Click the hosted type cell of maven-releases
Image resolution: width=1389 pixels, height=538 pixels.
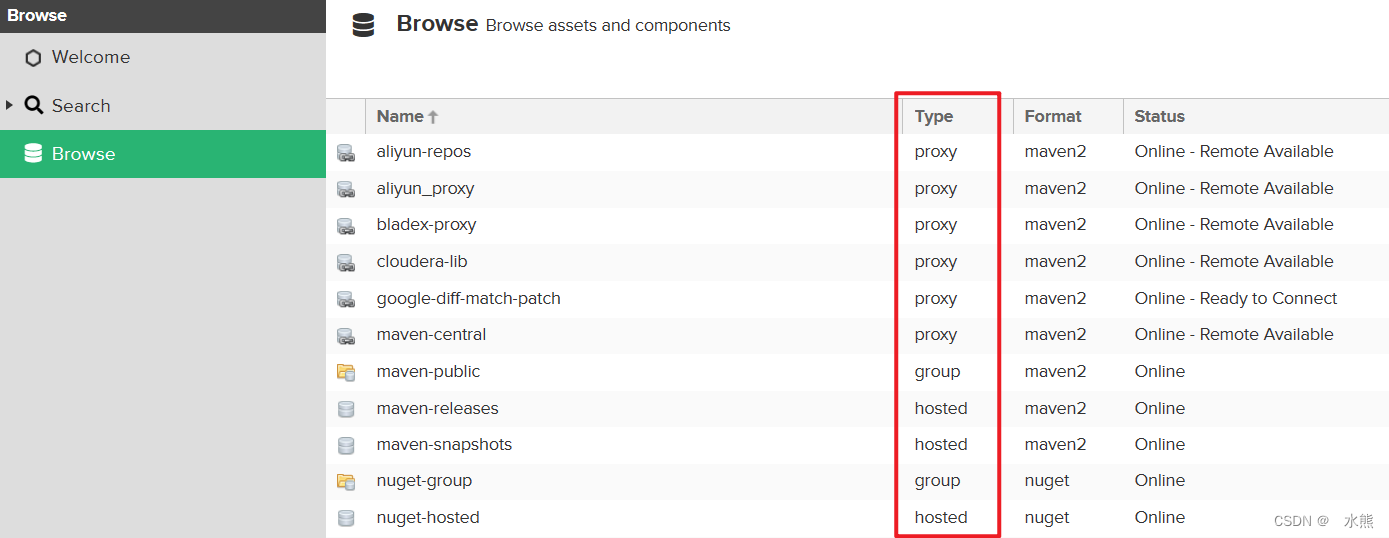[941, 408]
